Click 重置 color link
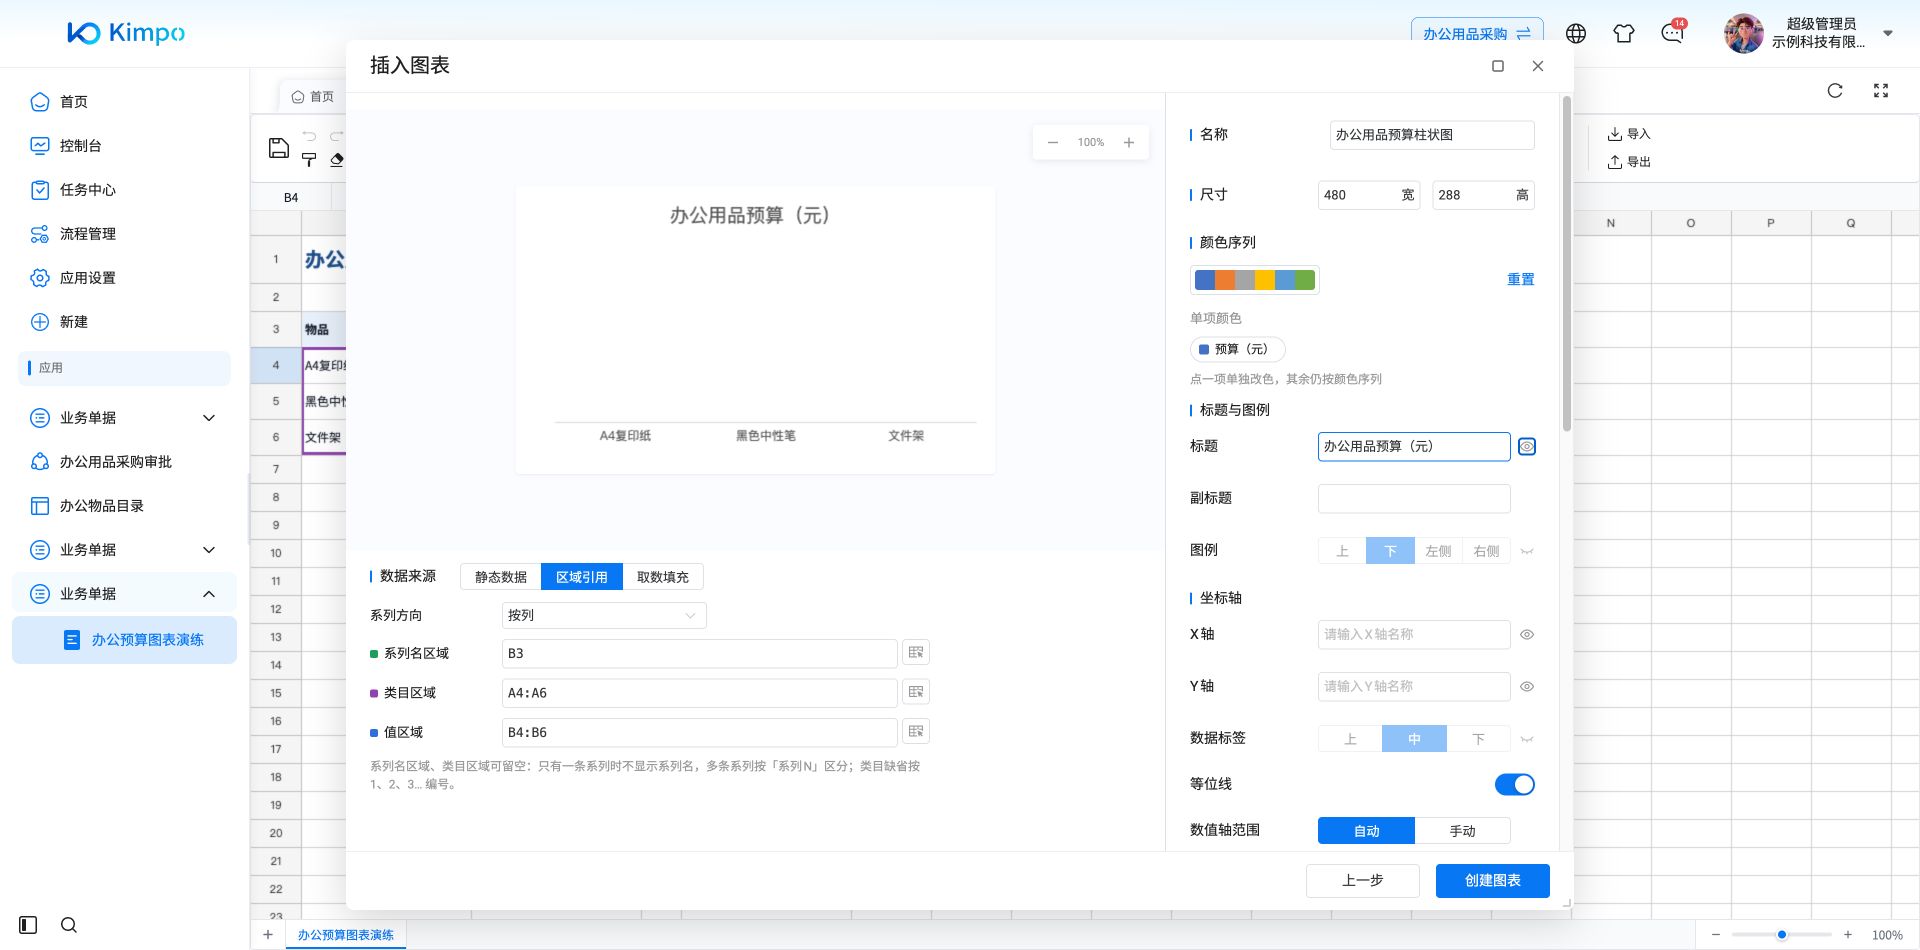The width and height of the screenshot is (1920, 950). [x=1521, y=280]
